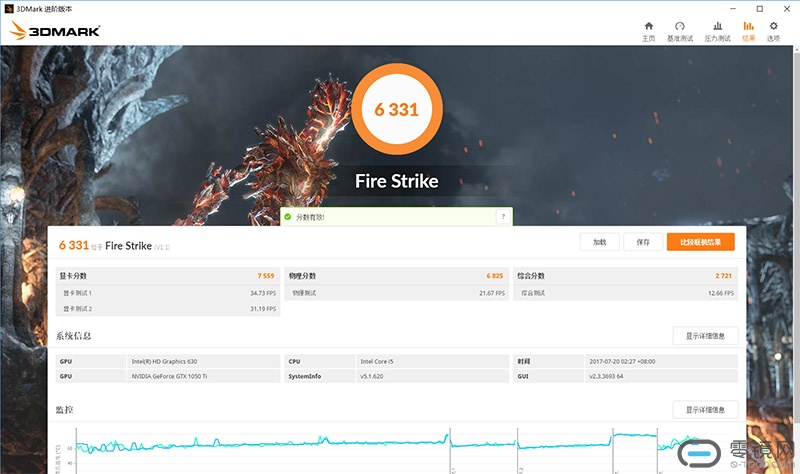Click the 保存 save button
The width and height of the screenshot is (800, 474).
[x=643, y=242]
